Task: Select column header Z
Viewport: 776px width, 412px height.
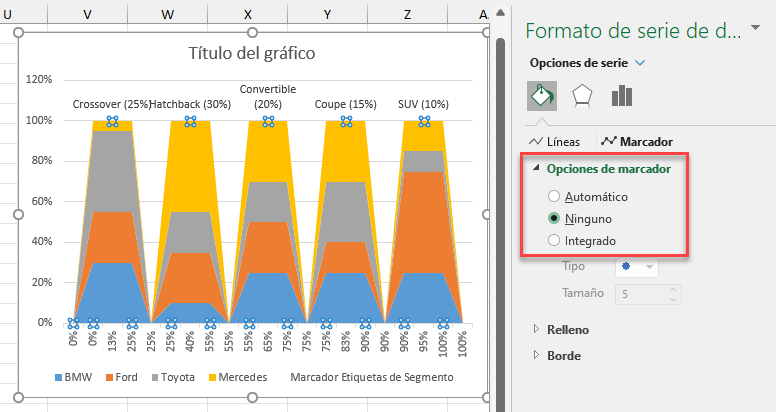Action: tap(407, 15)
